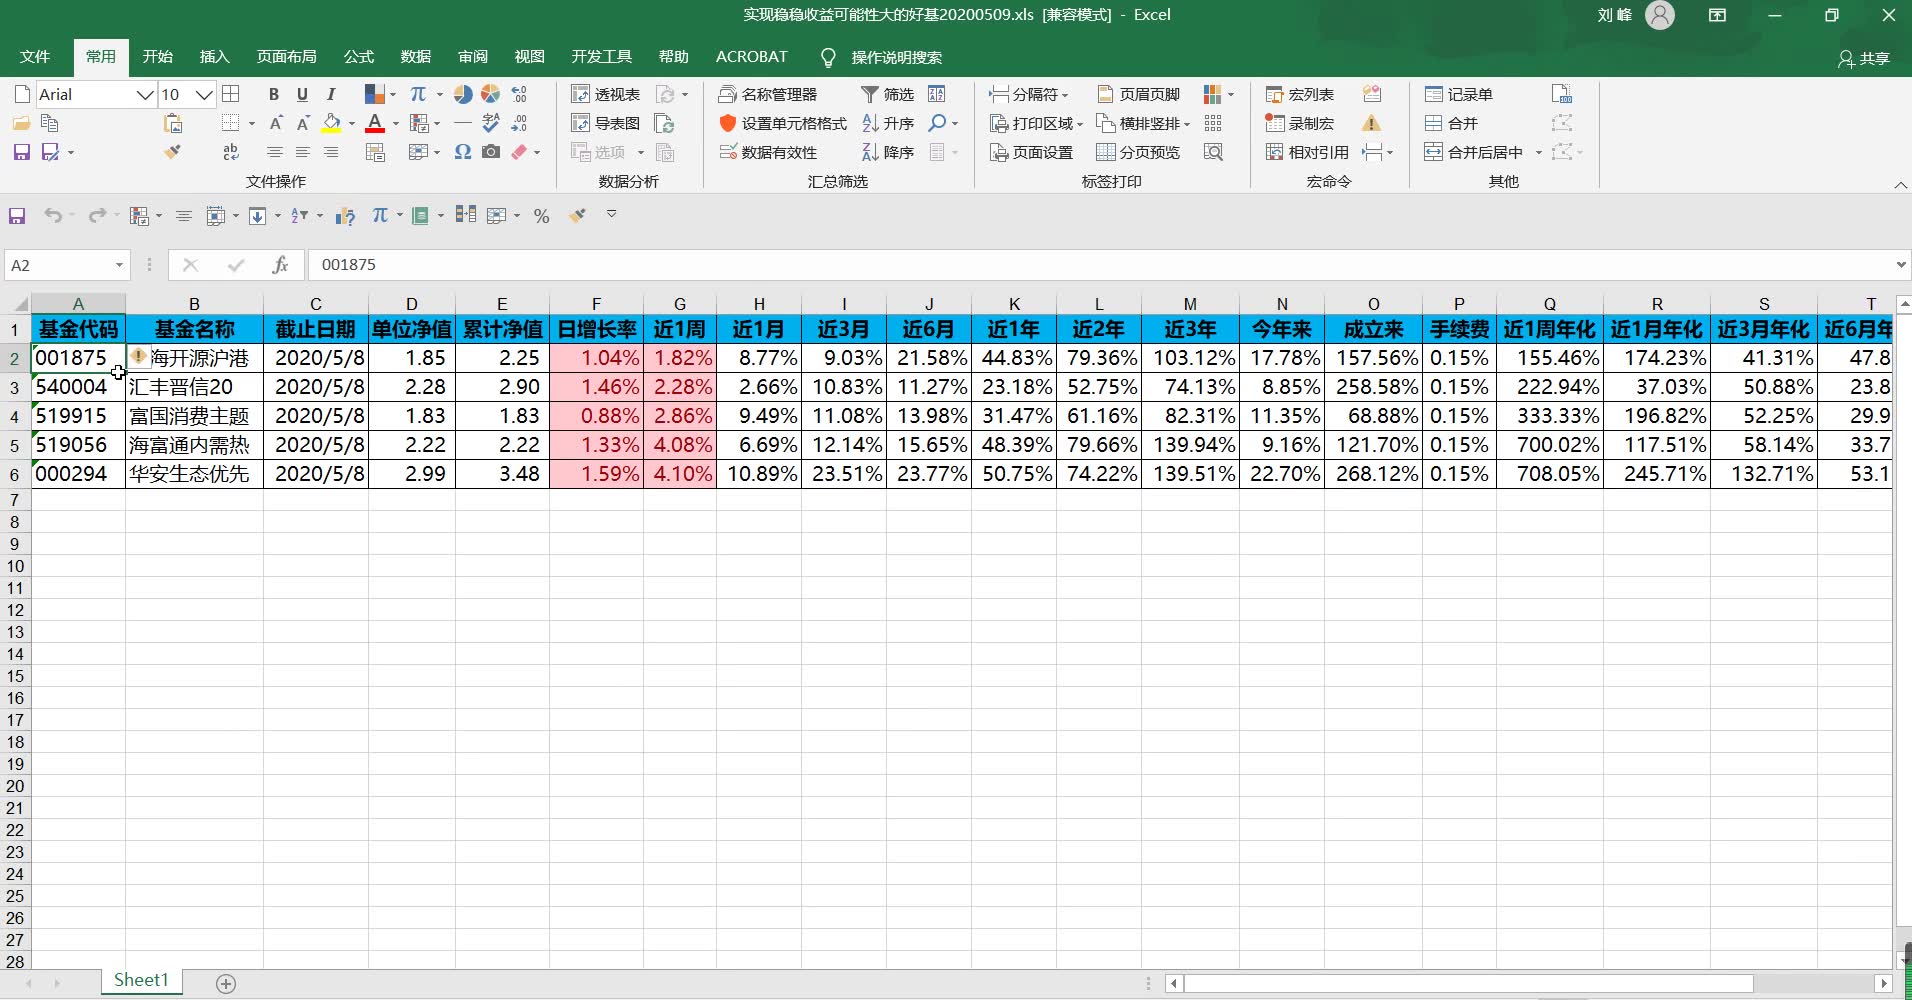This screenshot has height=1000, width=1912.
Task: Select the Sheet1 tab
Action: point(141,981)
